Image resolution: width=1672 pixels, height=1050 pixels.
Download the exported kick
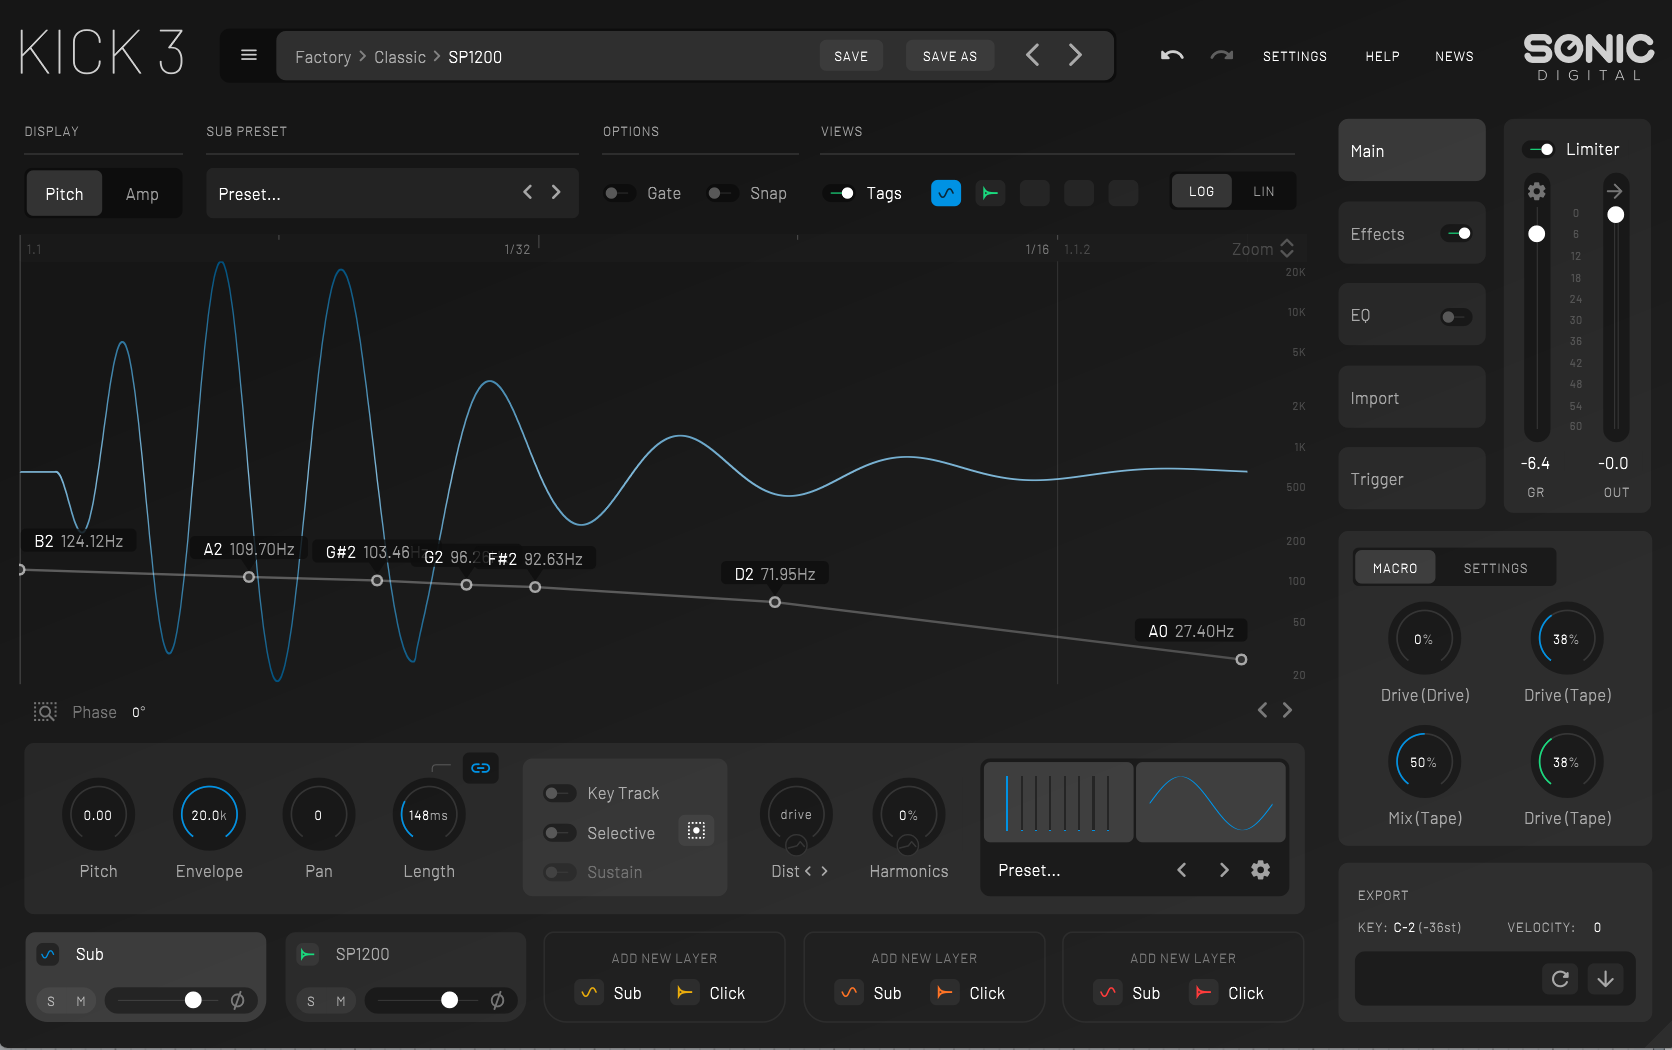[1605, 979]
